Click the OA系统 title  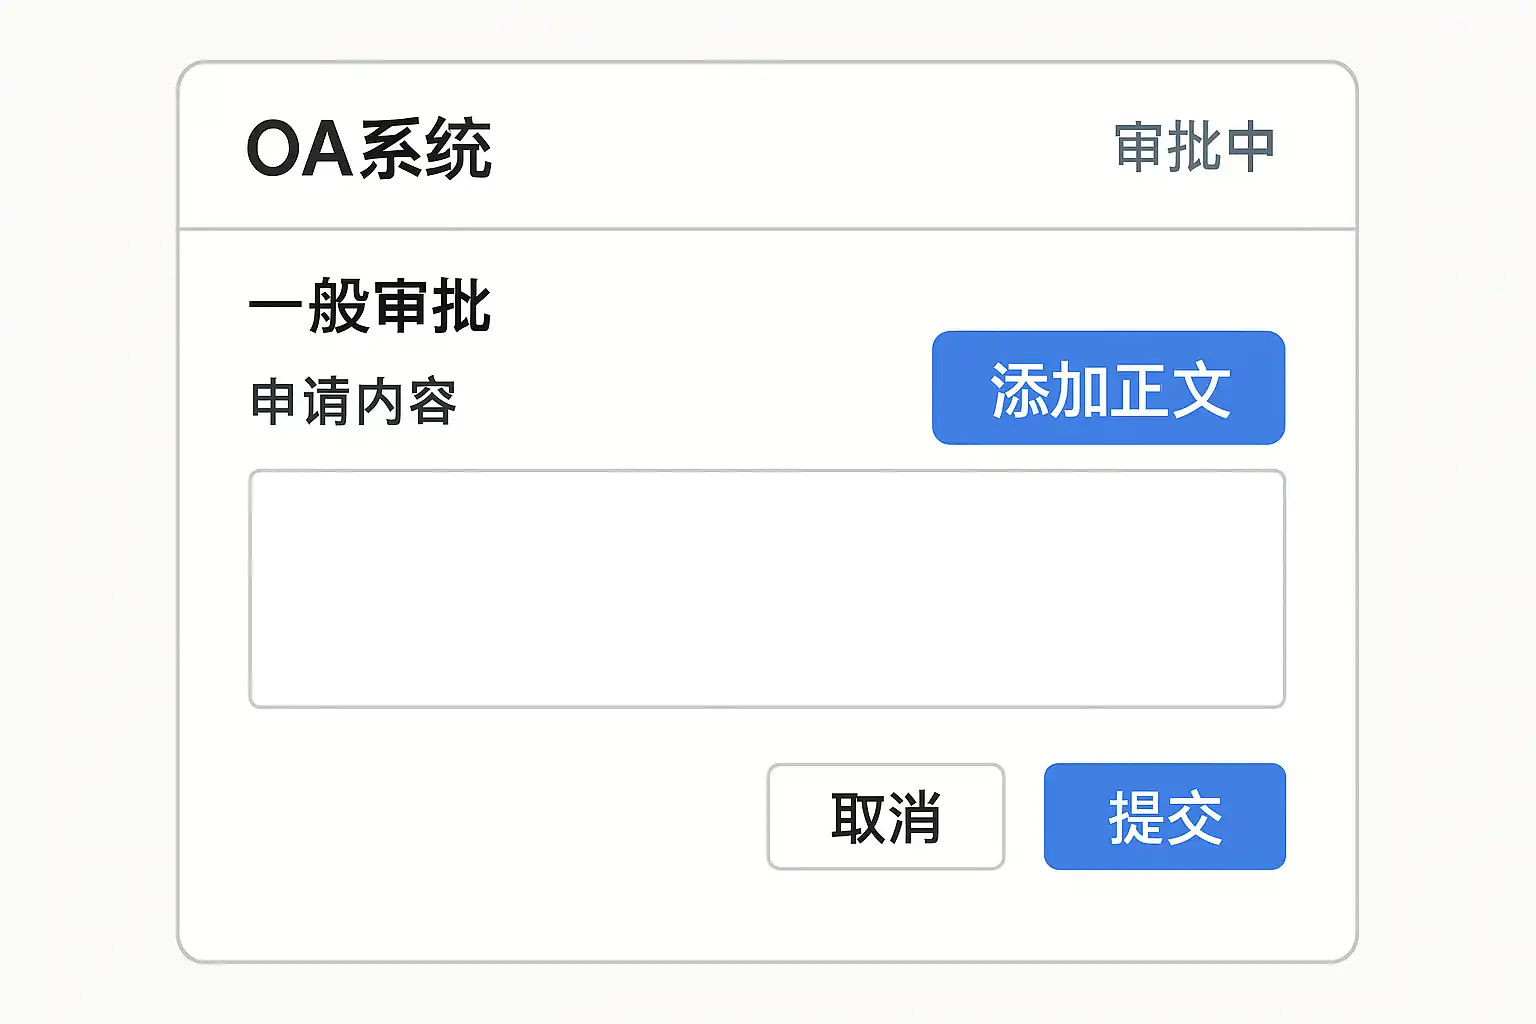tap(369, 149)
